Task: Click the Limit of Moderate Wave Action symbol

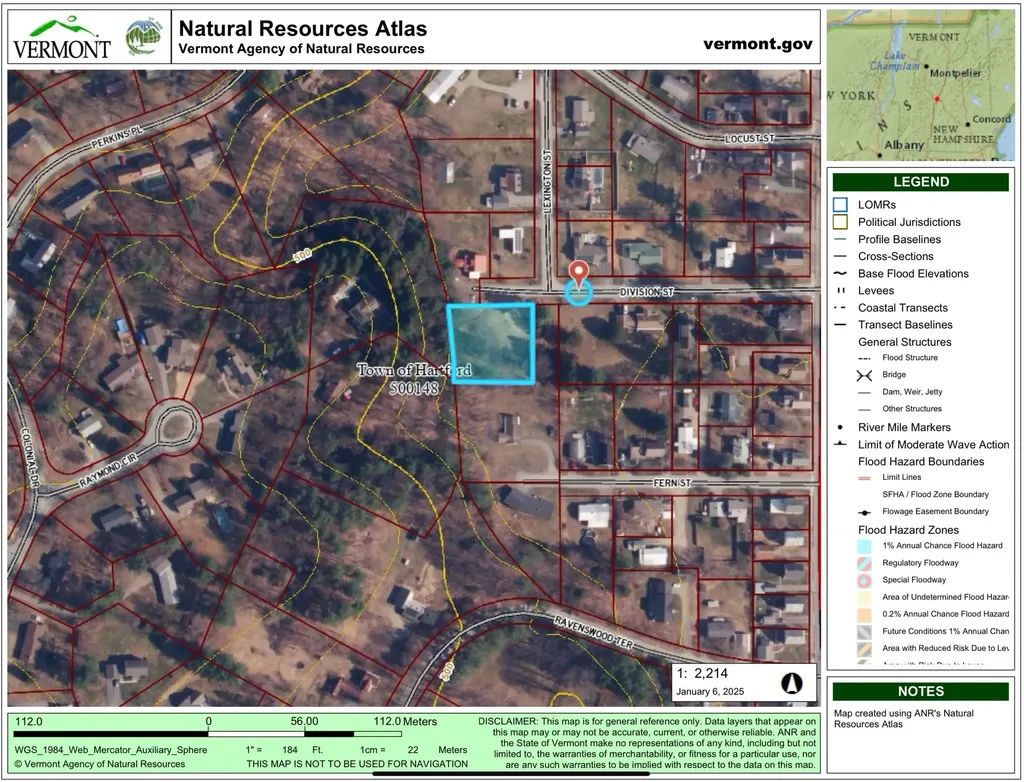Action: pos(840,444)
